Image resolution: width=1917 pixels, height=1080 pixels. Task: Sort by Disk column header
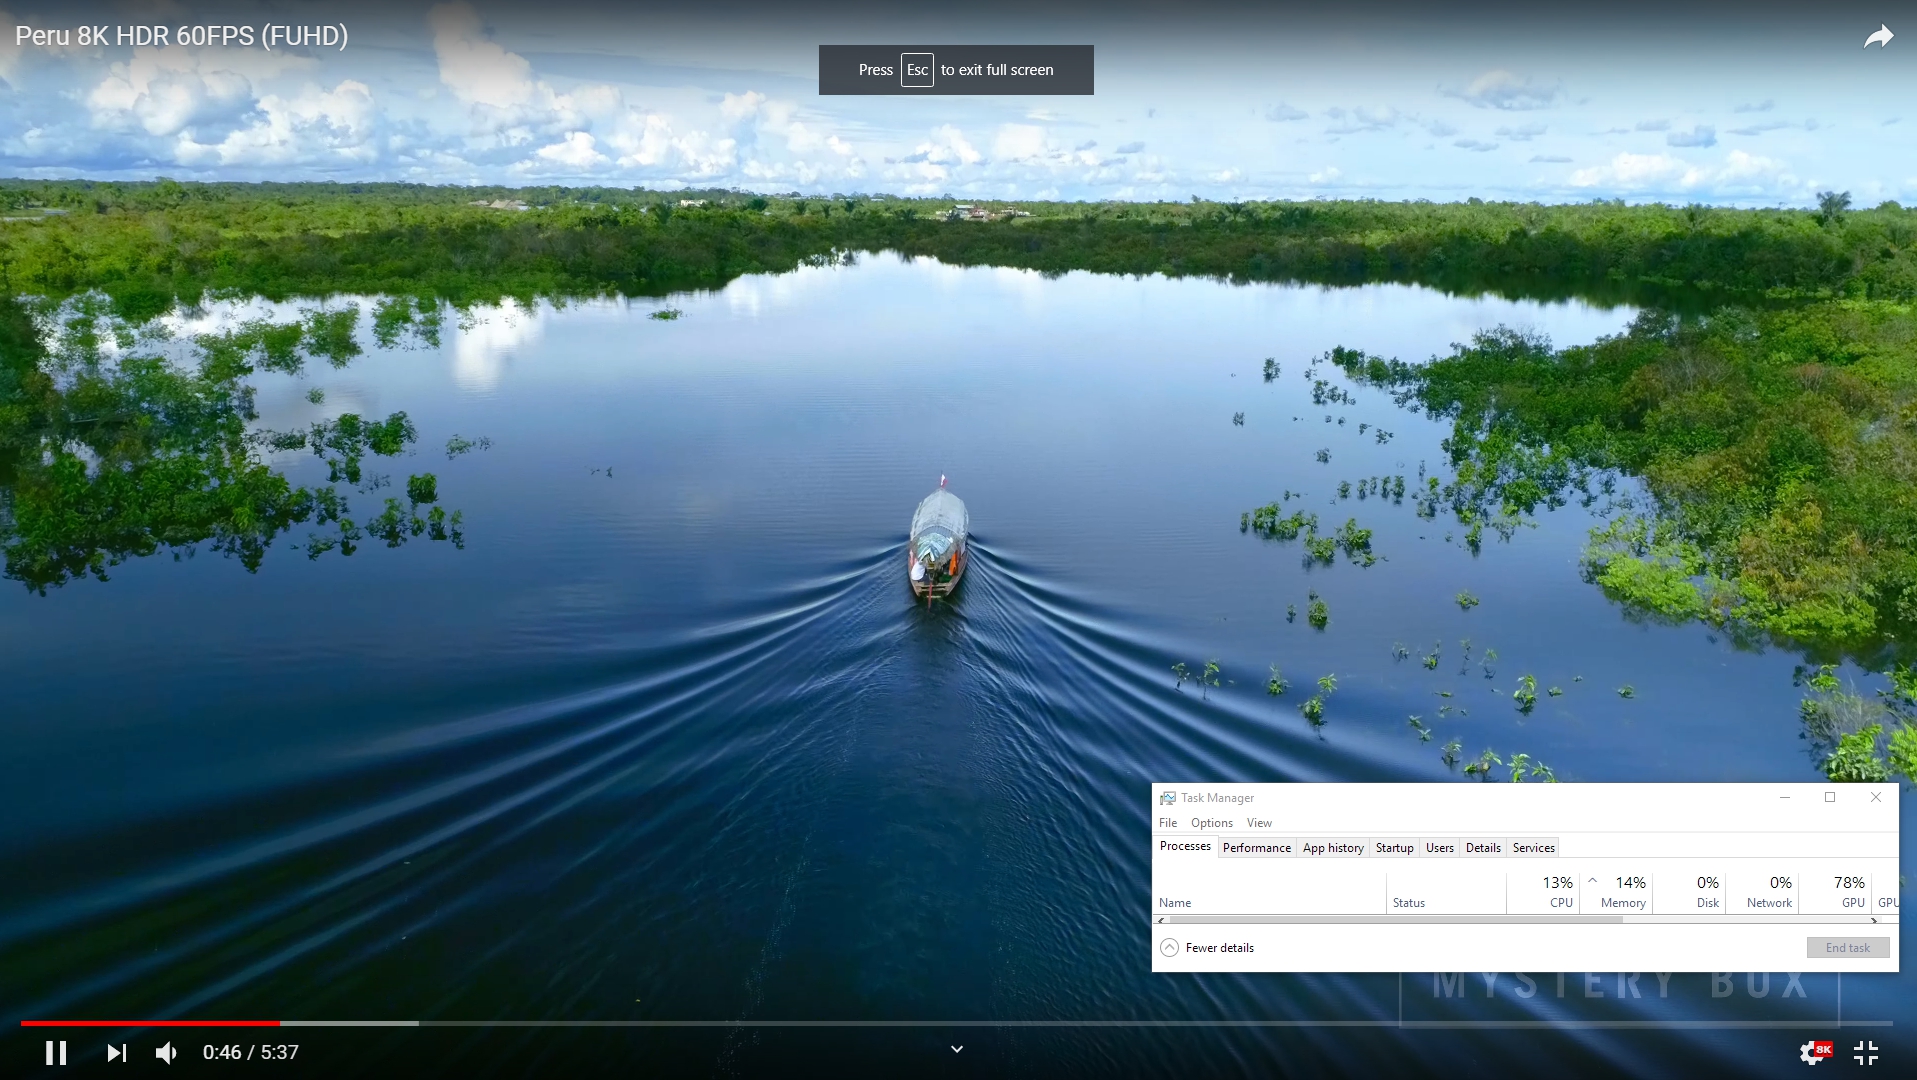click(1689, 893)
